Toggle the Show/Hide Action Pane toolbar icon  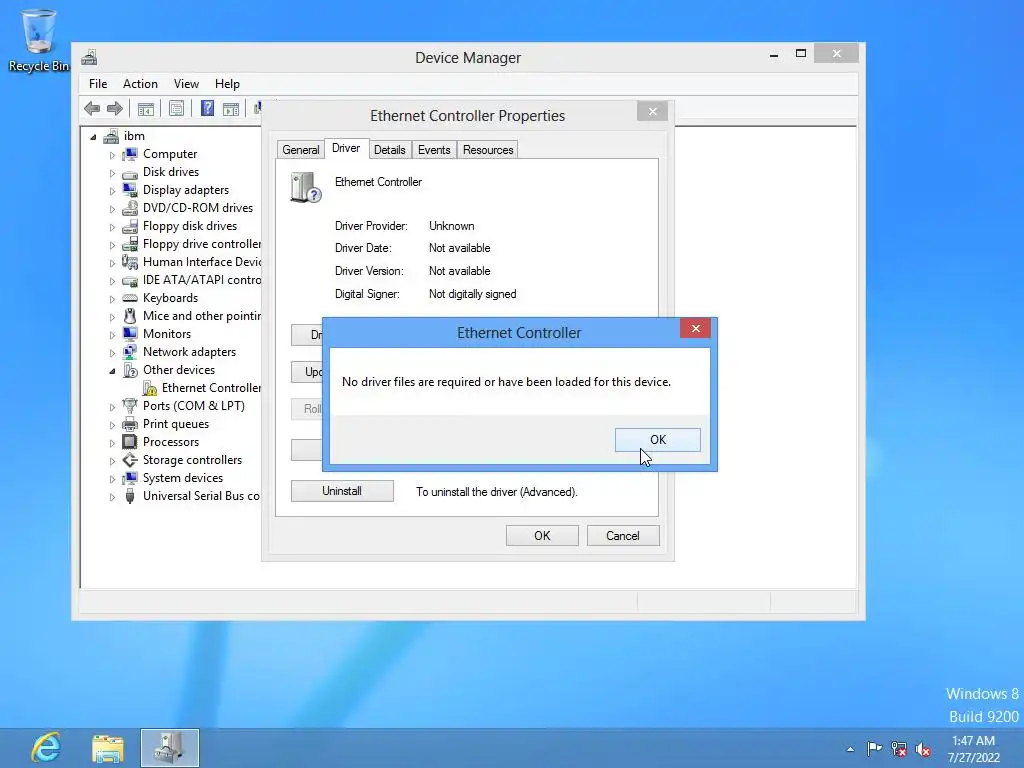coord(231,108)
